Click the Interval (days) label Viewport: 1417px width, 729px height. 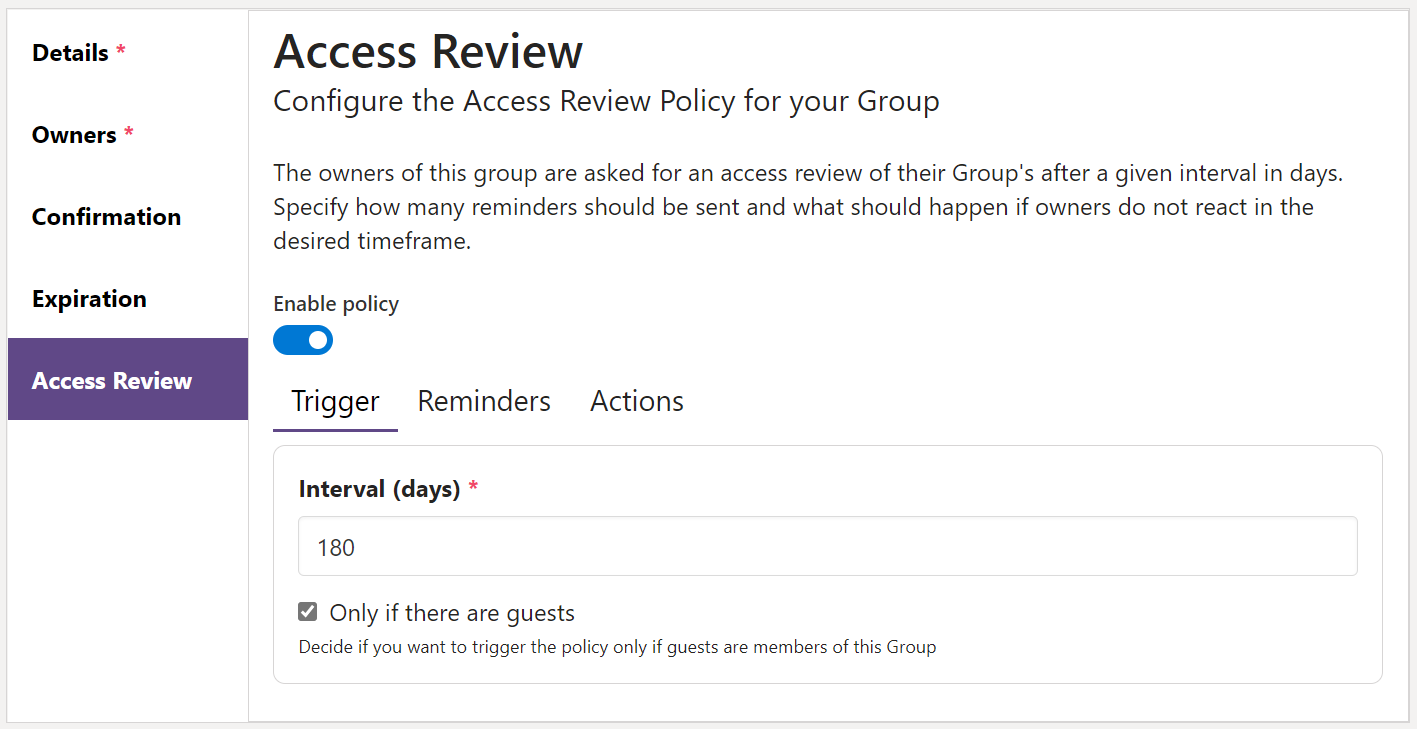tap(377, 488)
